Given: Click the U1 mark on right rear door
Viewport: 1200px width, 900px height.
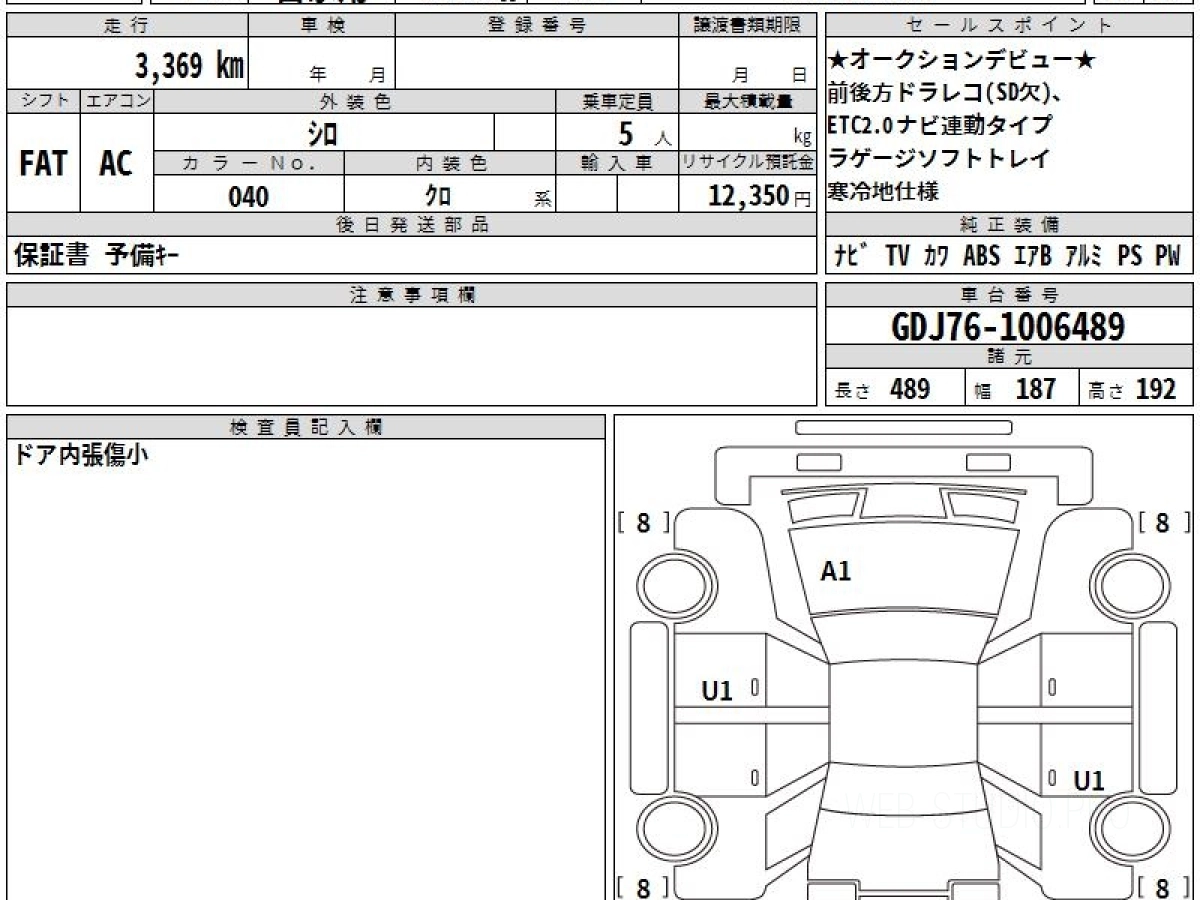Looking at the screenshot, I should pos(1088,781).
